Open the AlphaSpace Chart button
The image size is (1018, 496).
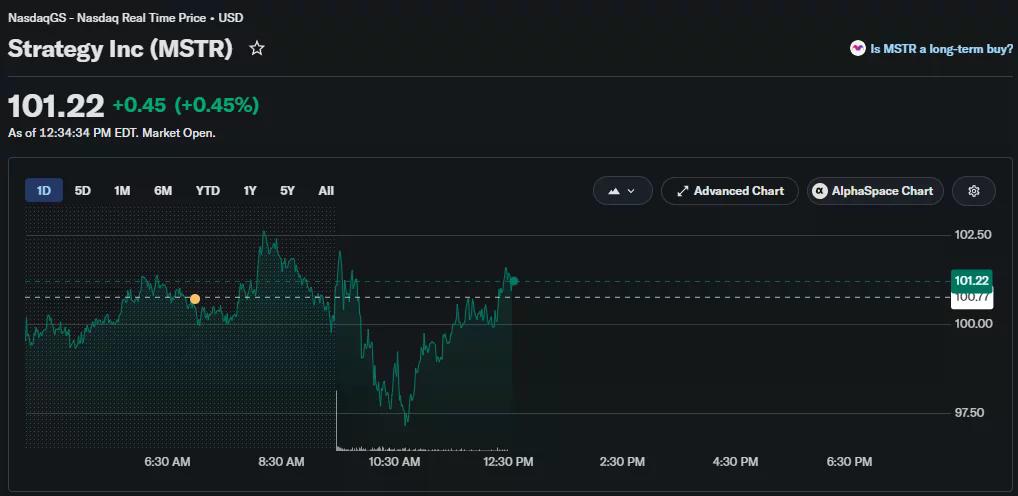875,191
